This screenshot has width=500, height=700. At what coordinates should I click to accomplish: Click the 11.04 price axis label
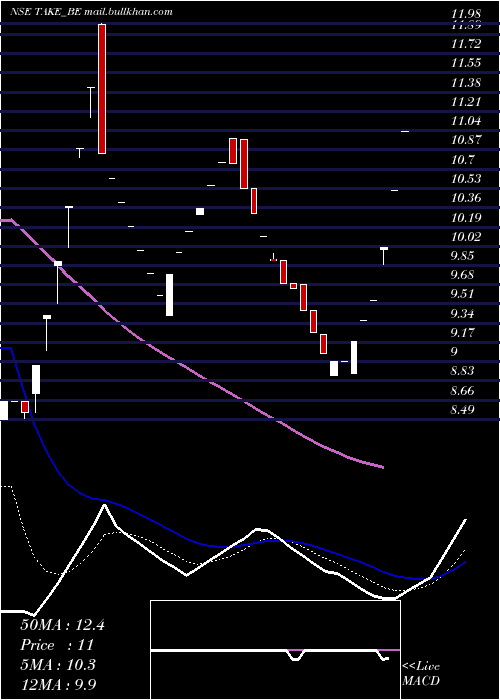pyautogui.click(x=467, y=121)
